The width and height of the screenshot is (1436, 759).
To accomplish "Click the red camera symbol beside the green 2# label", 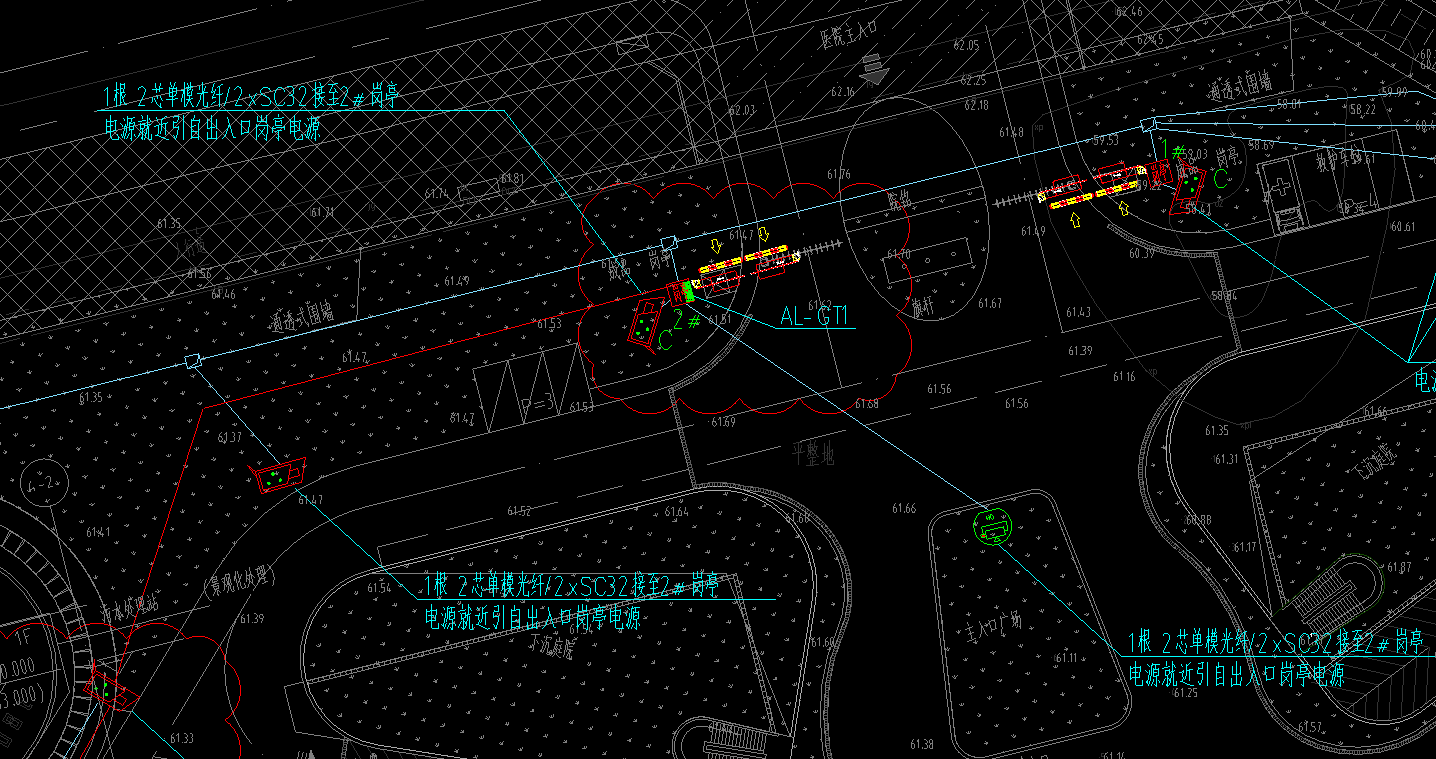I will (645, 323).
